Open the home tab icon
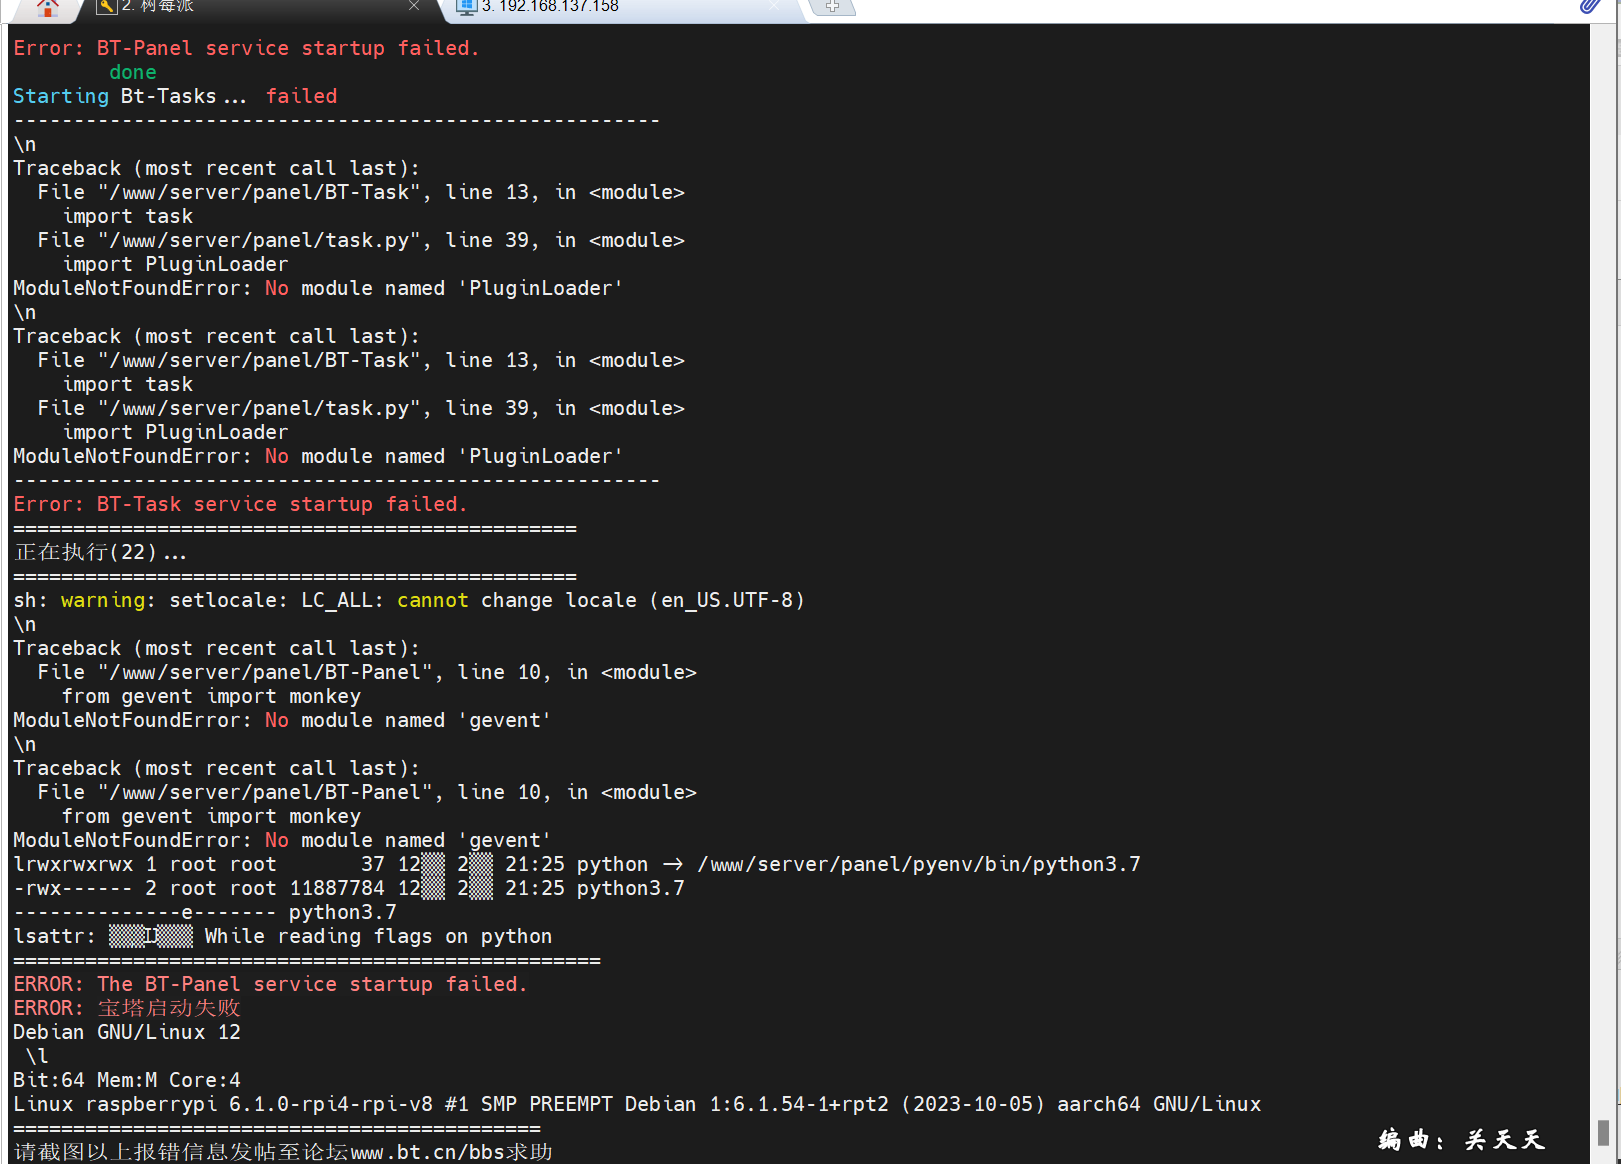The width and height of the screenshot is (1621, 1164). coord(46,9)
